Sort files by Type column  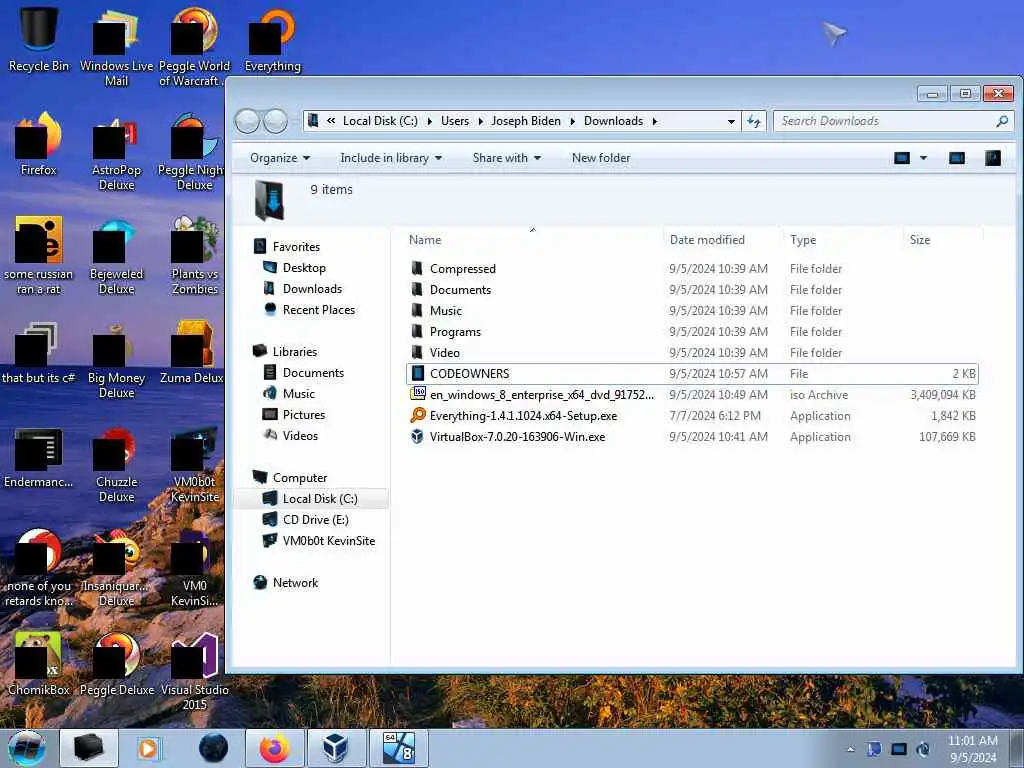click(803, 240)
